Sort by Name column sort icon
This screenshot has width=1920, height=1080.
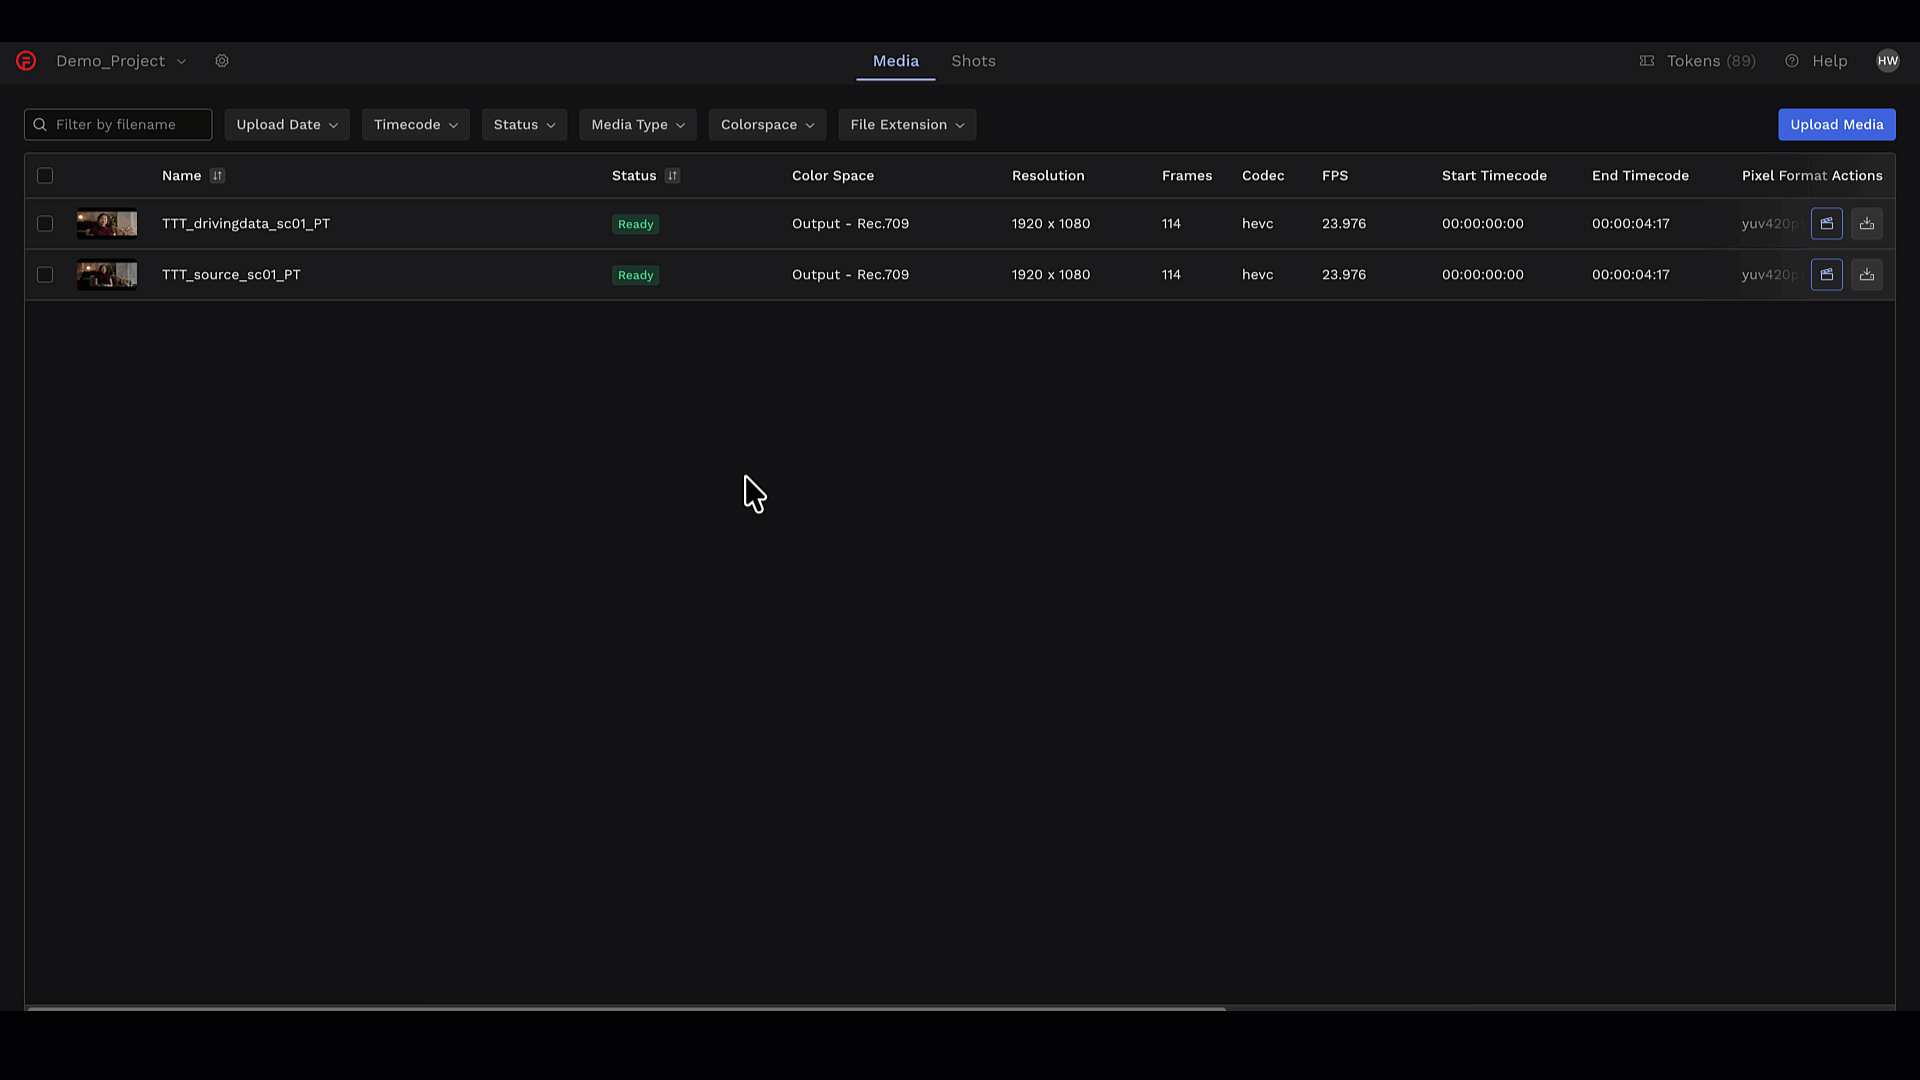tap(217, 176)
